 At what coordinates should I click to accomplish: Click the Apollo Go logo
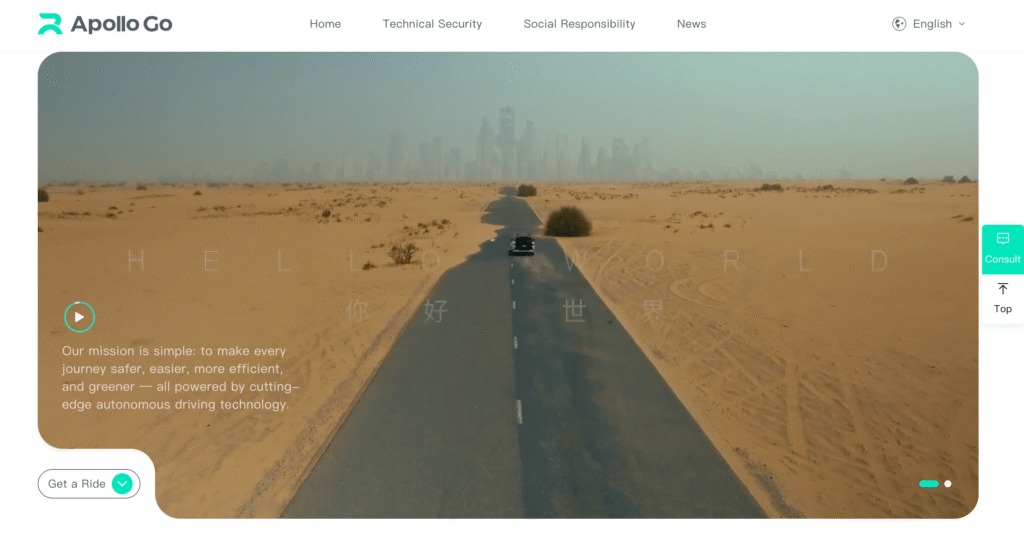(x=105, y=24)
